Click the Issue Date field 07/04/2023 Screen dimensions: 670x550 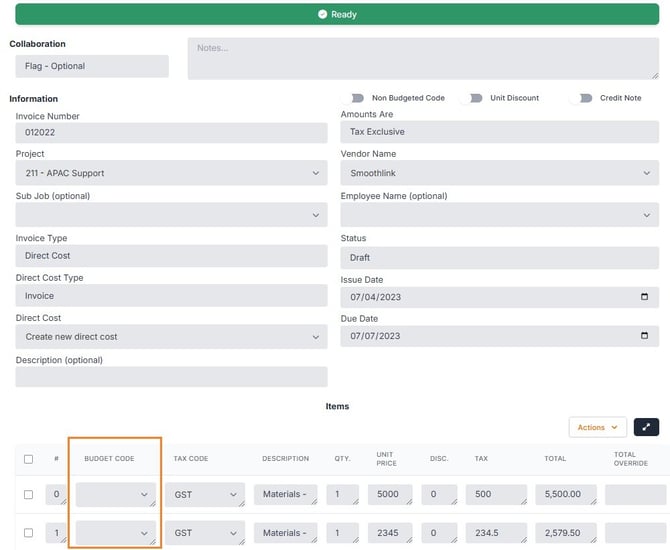[x=500, y=297]
